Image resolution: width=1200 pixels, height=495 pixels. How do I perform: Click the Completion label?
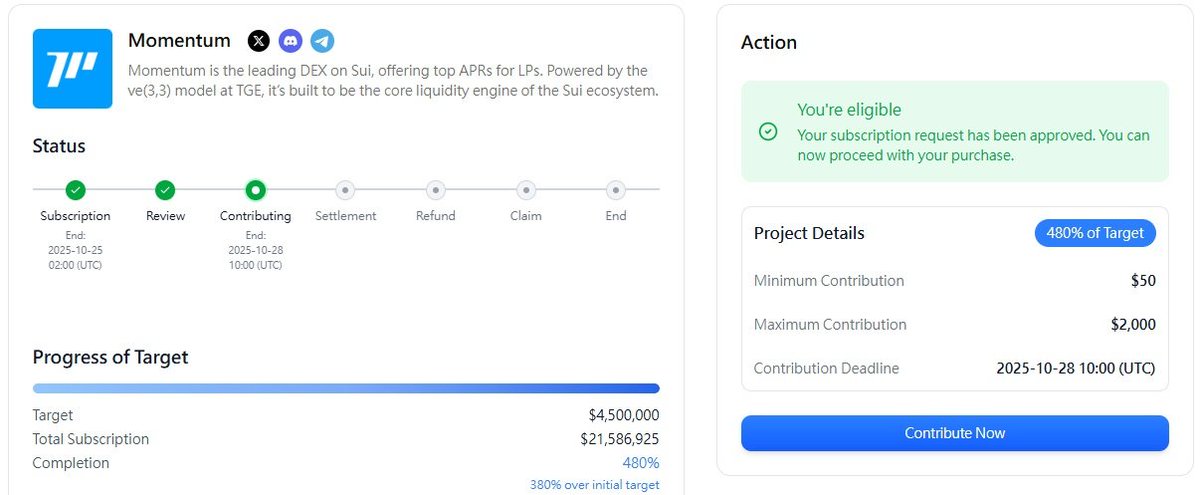pos(71,463)
